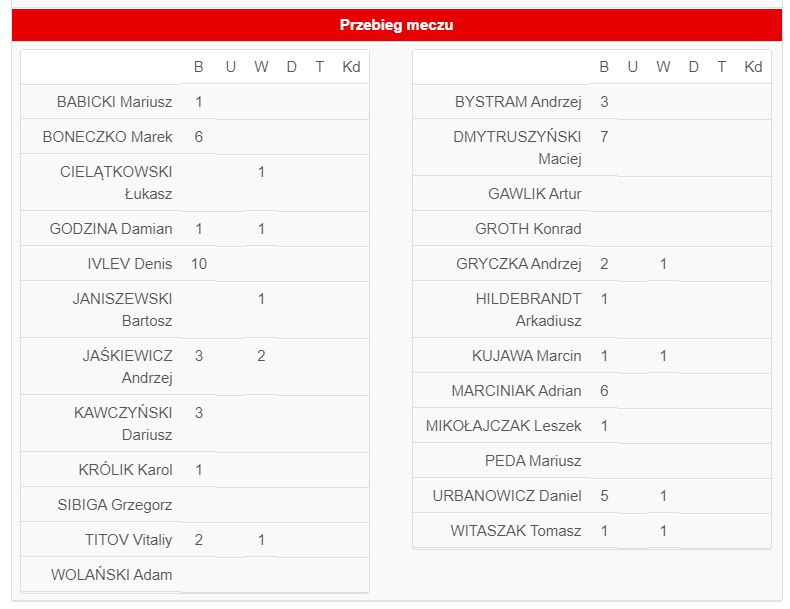790x609 pixels.
Task: Select player BABICKI Mariusz row
Action: click(194, 102)
